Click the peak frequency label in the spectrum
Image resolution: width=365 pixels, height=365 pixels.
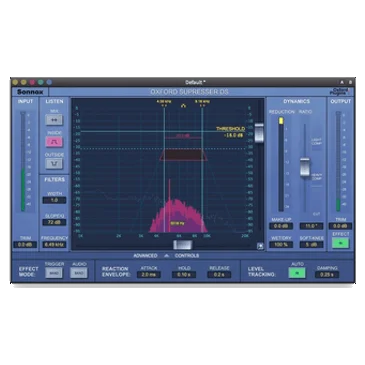(177, 223)
